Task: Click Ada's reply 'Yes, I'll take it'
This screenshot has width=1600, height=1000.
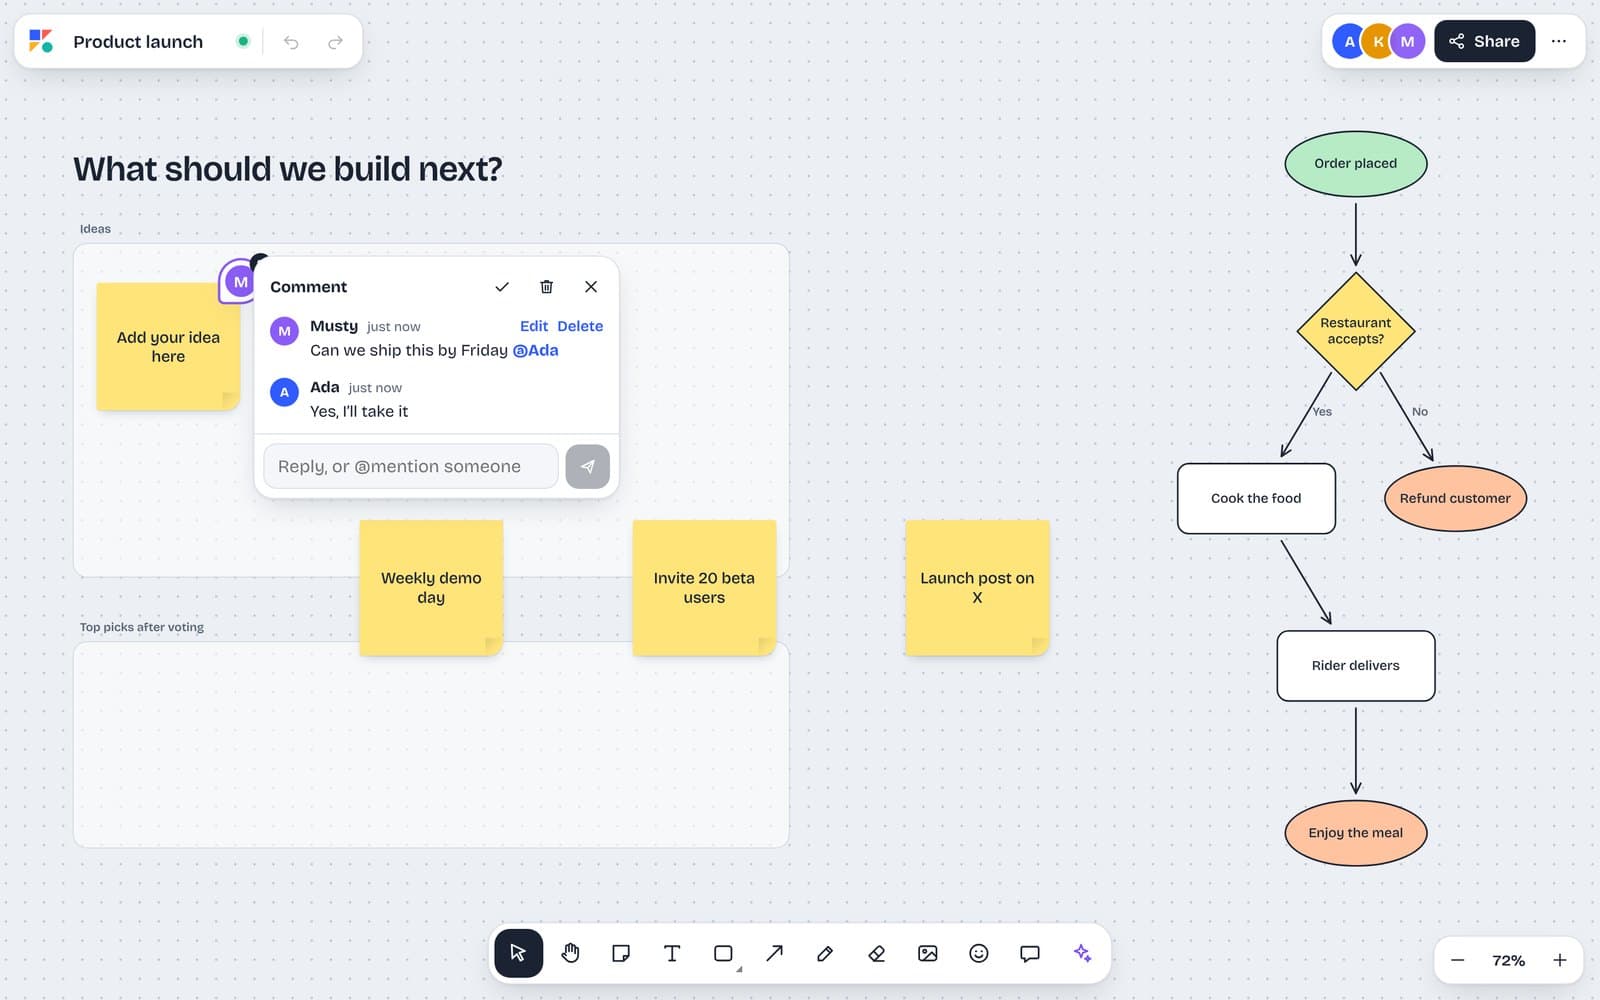Action: coord(359,411)
